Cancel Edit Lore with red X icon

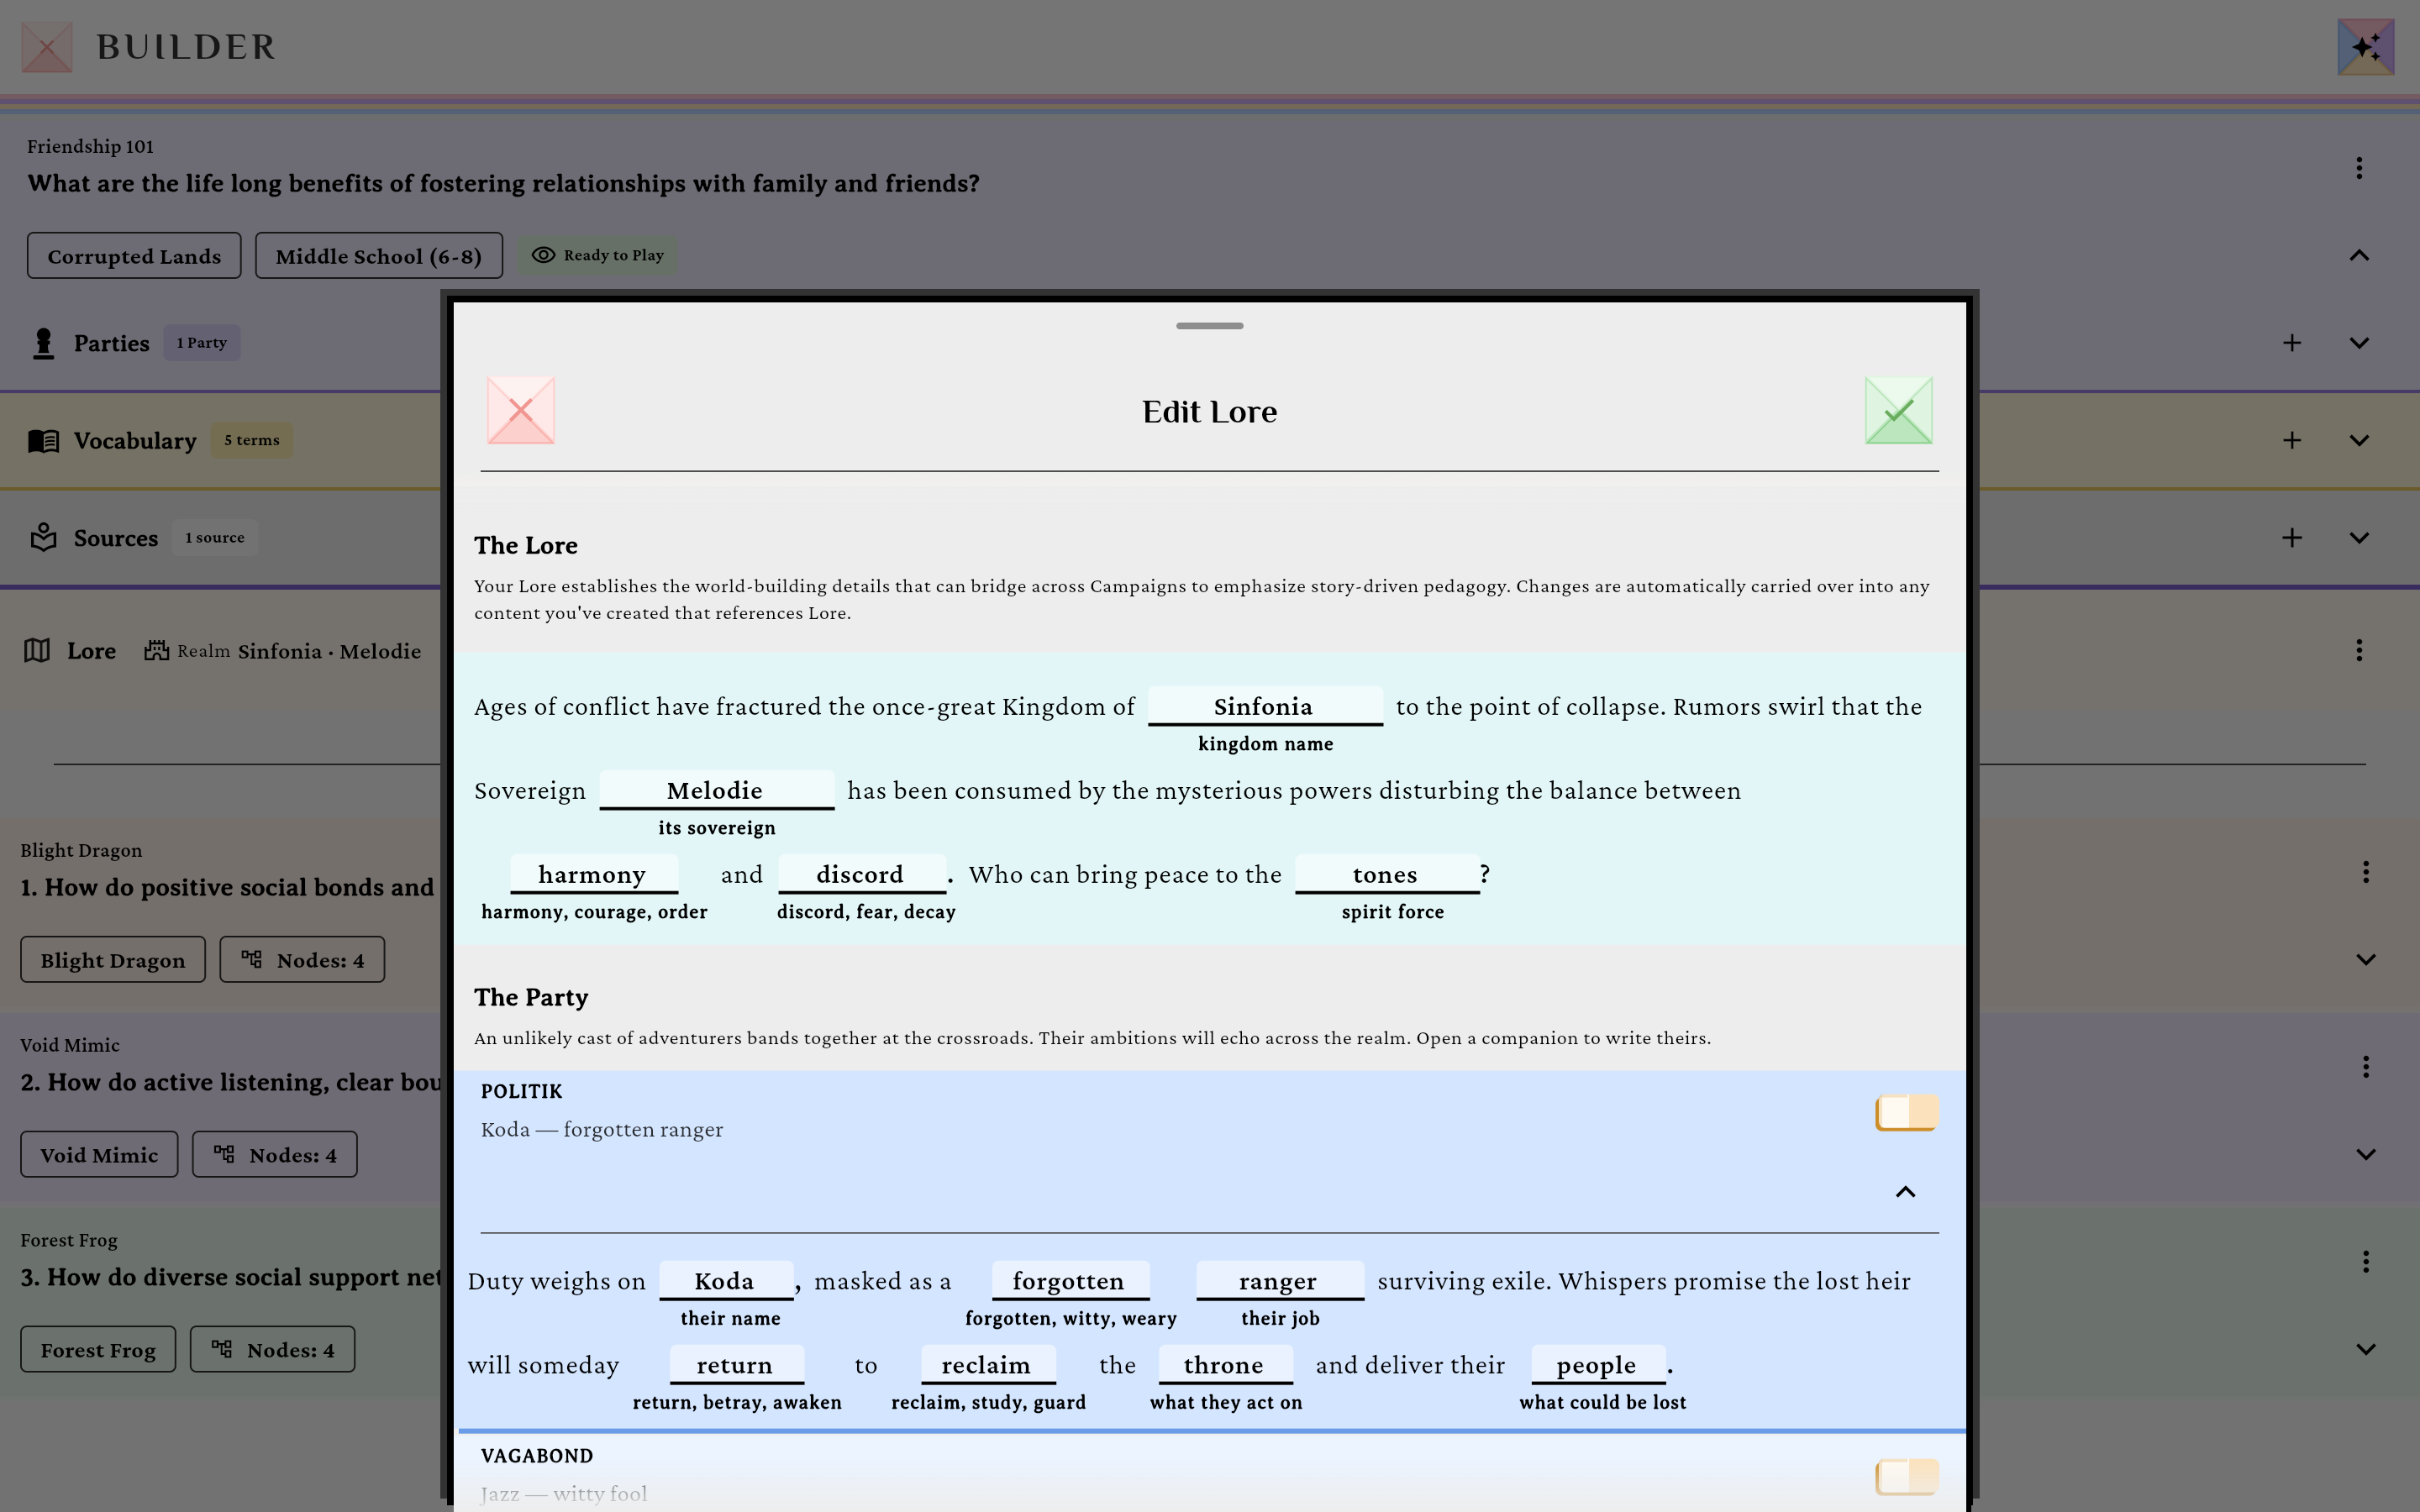(x=520, y=410)
